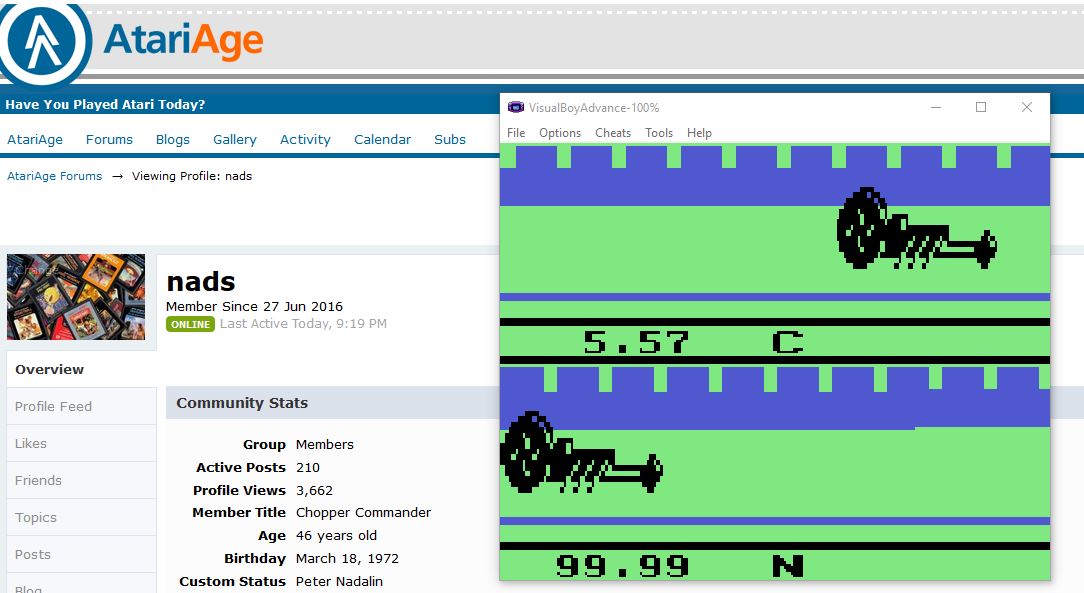The width and height of the screenshot is (1084, 593).
Task: Click the 99.99 timer in the game
Action: pyautogui.click(x=623, y=566)
